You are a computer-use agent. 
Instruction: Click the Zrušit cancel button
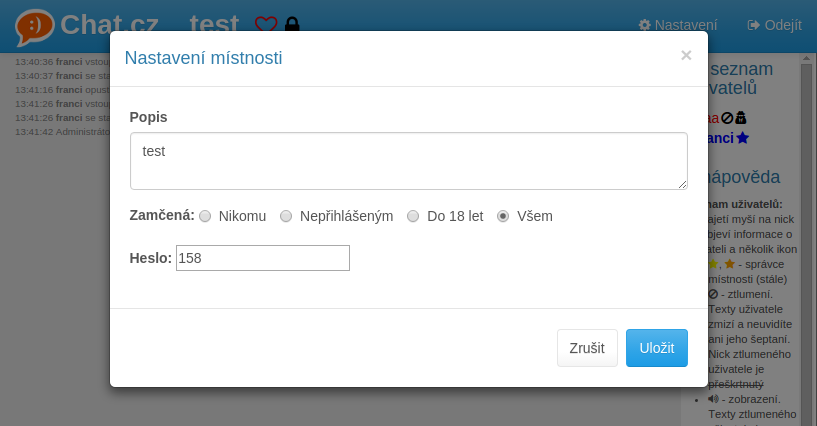[x=587, y=348]
